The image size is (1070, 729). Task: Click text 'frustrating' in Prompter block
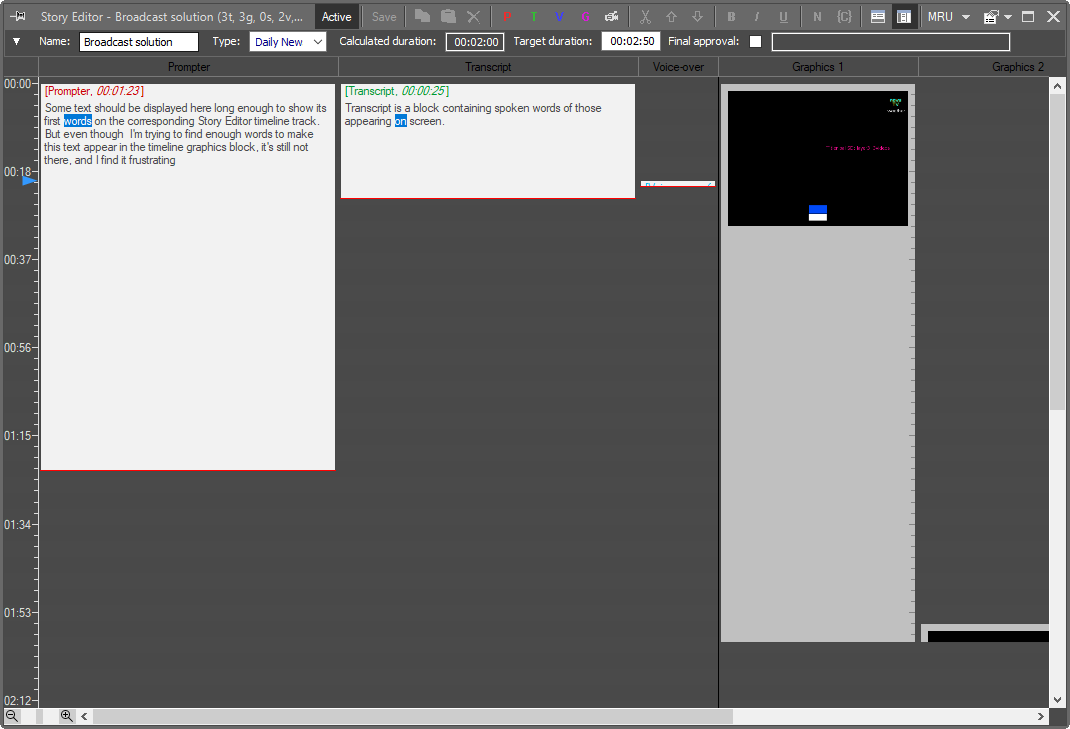[152, 160]
